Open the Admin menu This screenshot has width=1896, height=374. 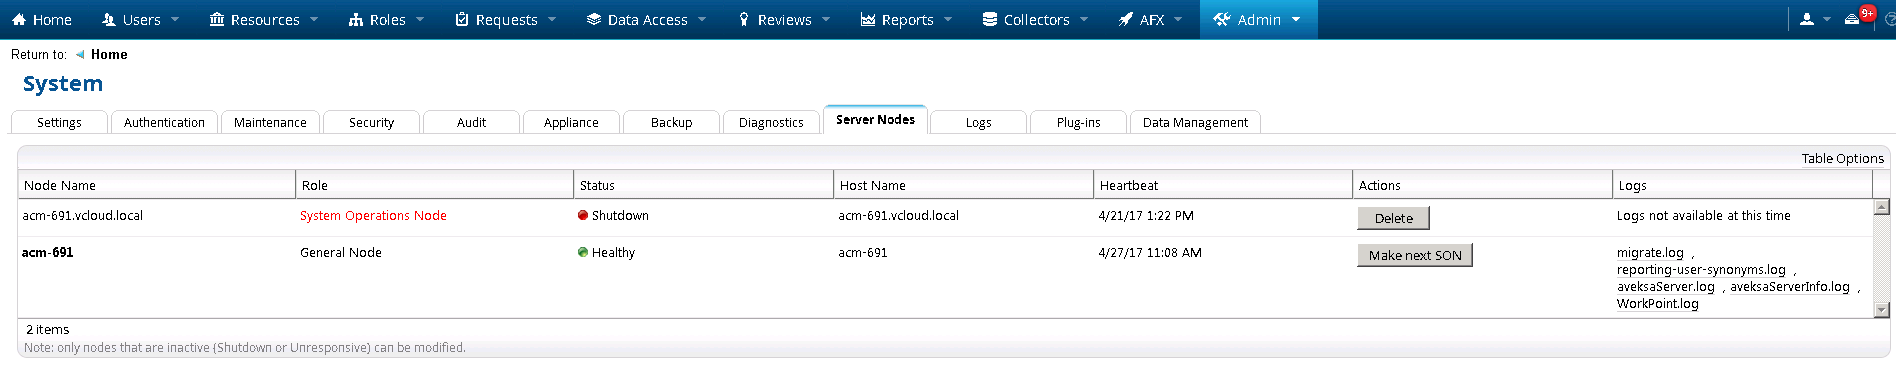pos(1258,19)
